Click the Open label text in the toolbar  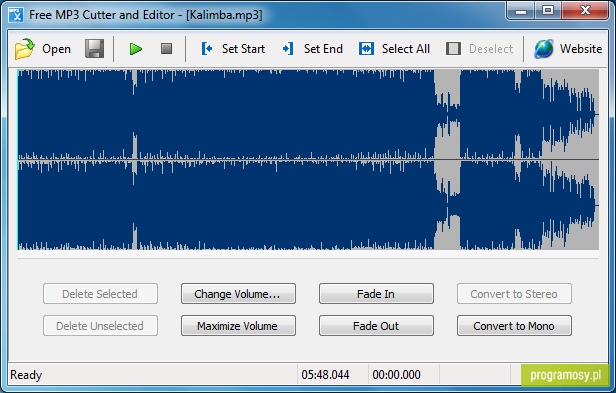point(57,49)
